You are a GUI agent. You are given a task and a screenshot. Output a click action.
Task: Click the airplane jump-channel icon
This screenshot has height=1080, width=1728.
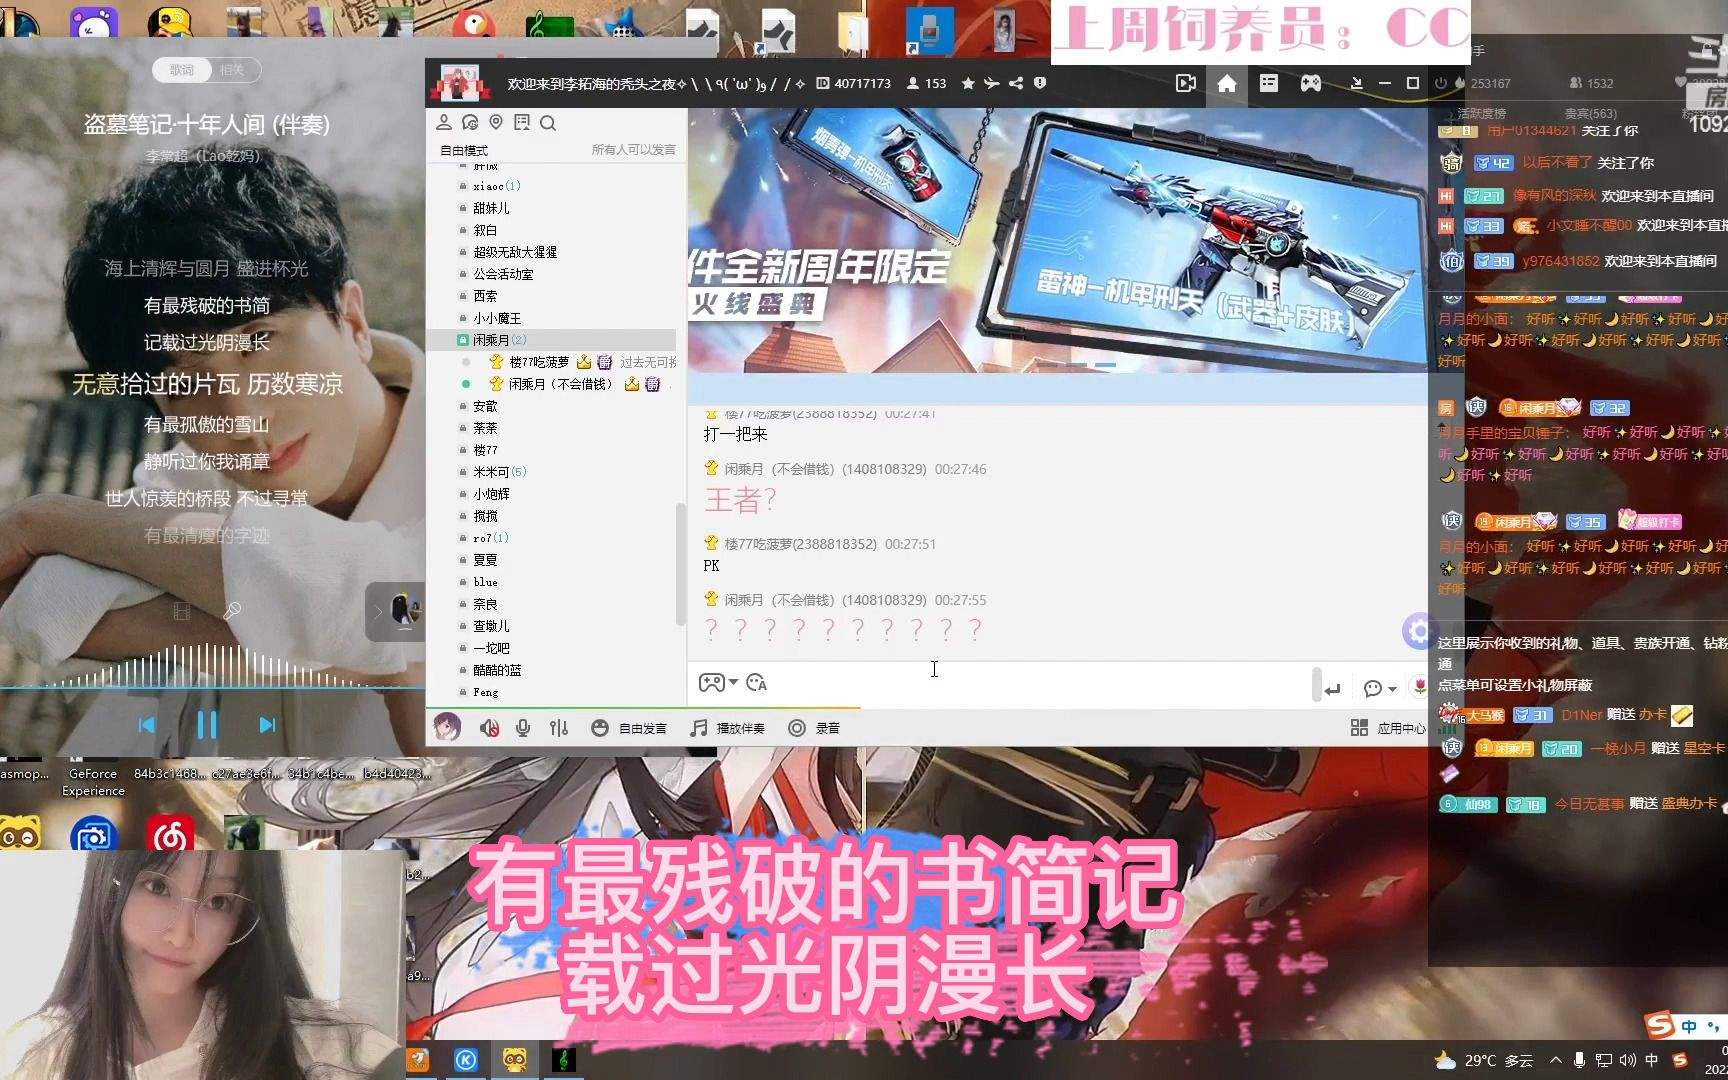pyautogui.click(x=992, y=83)
